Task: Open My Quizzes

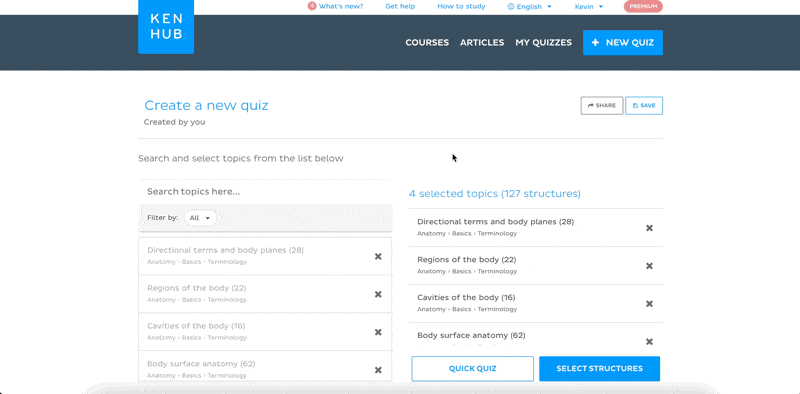Action: (x=543, y=43)
